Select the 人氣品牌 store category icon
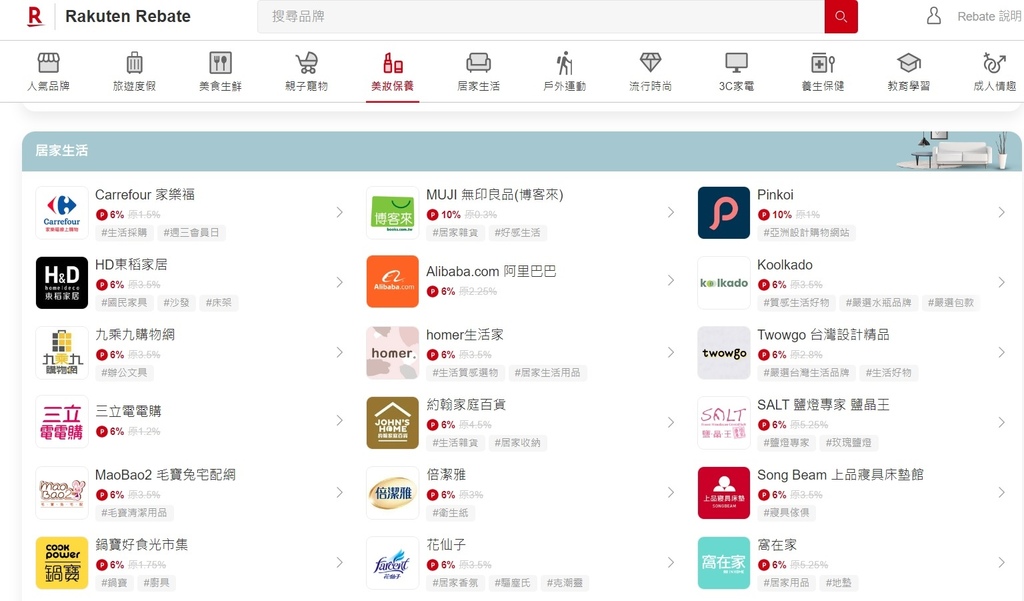This screenshot has height=601, width=1024. tap(48, 63)
